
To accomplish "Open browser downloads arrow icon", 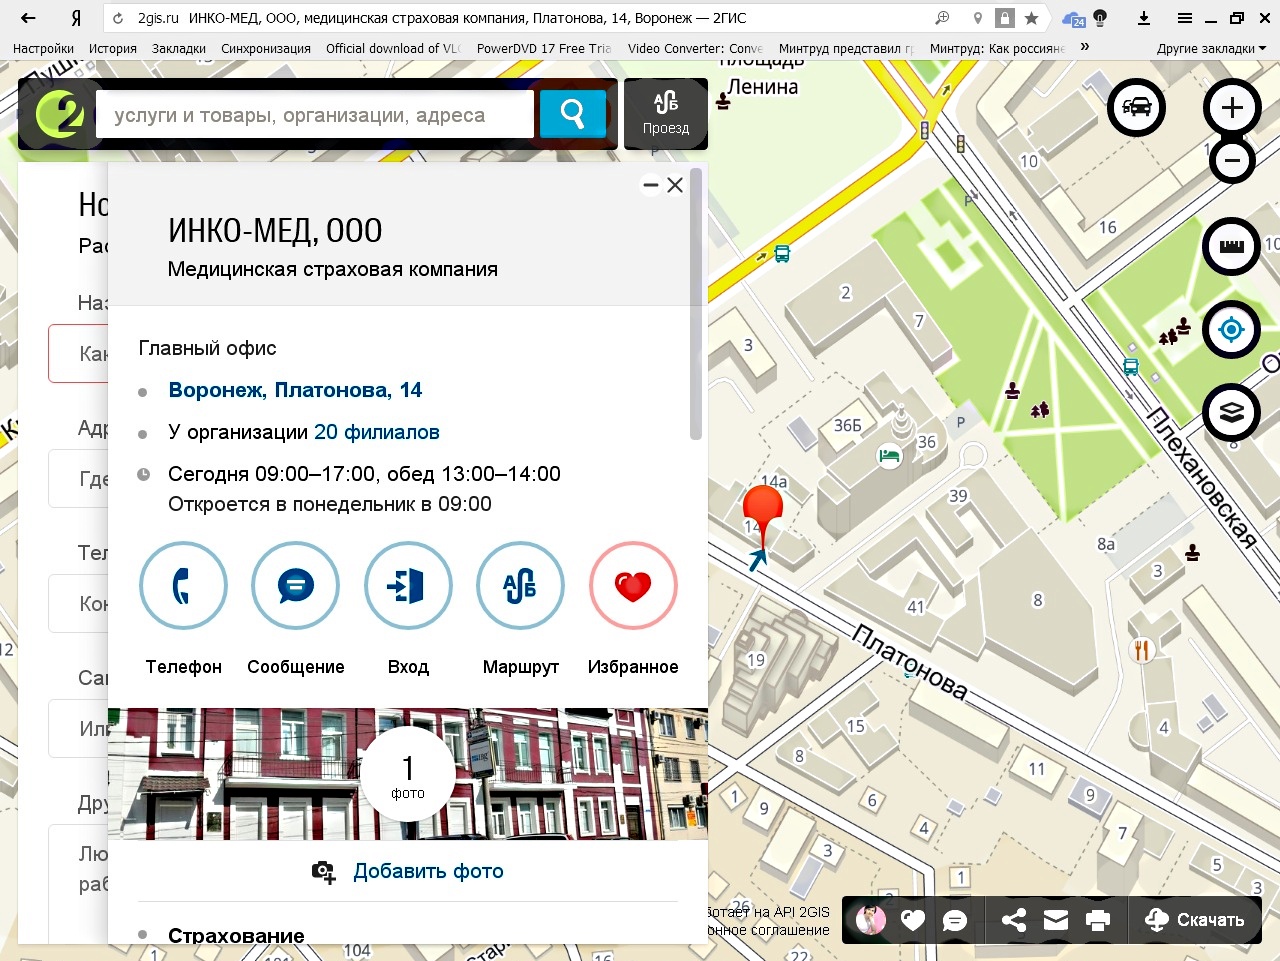I will pos(1144,18).
